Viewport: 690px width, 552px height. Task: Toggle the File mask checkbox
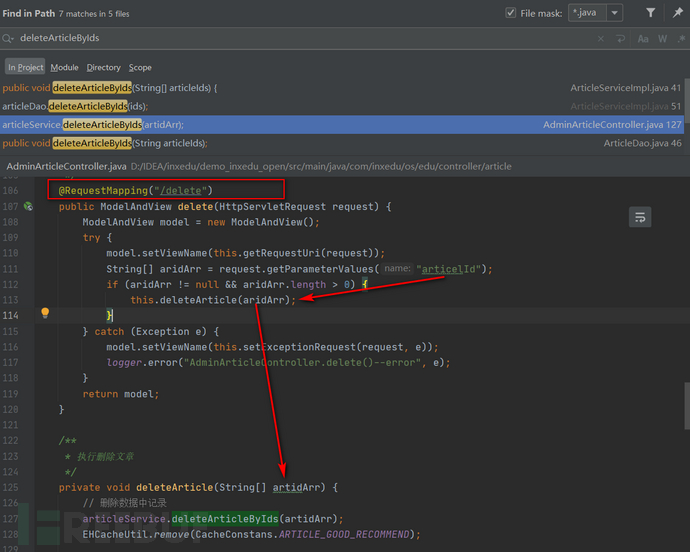pyautogui.click(x=512, y=13)
